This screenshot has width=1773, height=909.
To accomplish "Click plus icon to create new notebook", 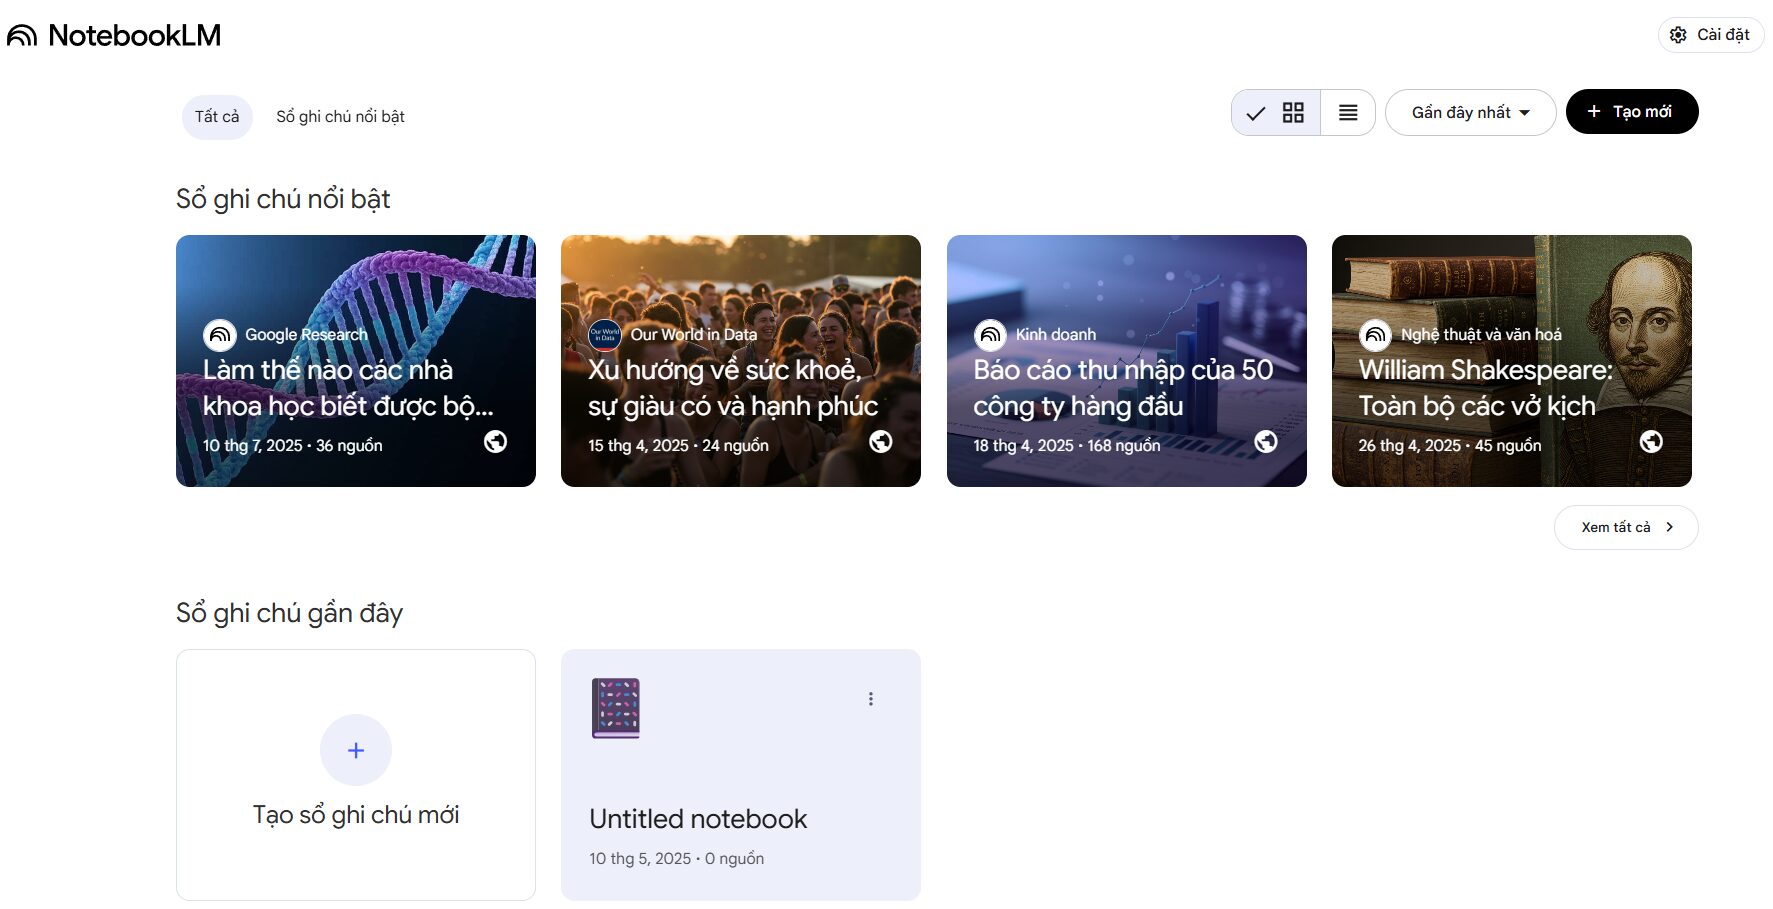I will click(x=356, y=750).
